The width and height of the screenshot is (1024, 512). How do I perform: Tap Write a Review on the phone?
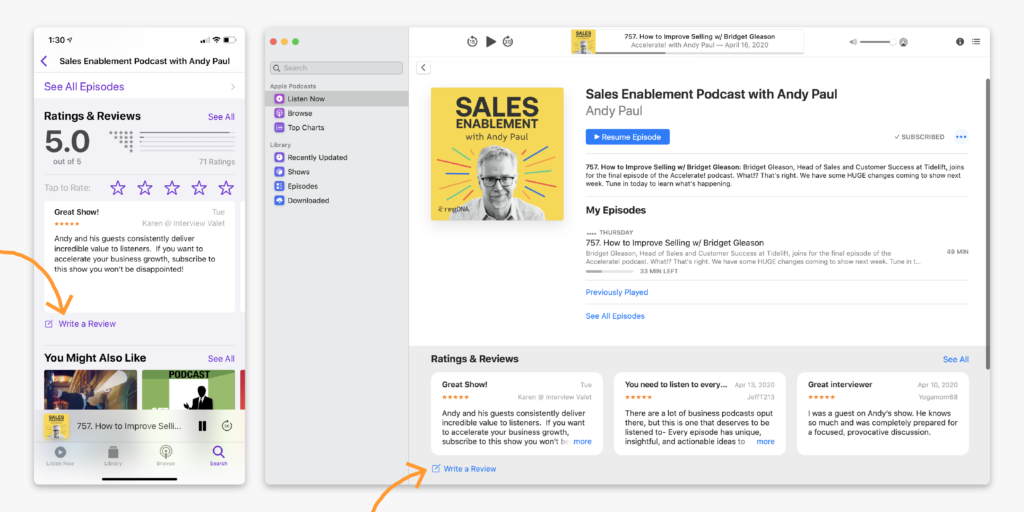(80, 324)
